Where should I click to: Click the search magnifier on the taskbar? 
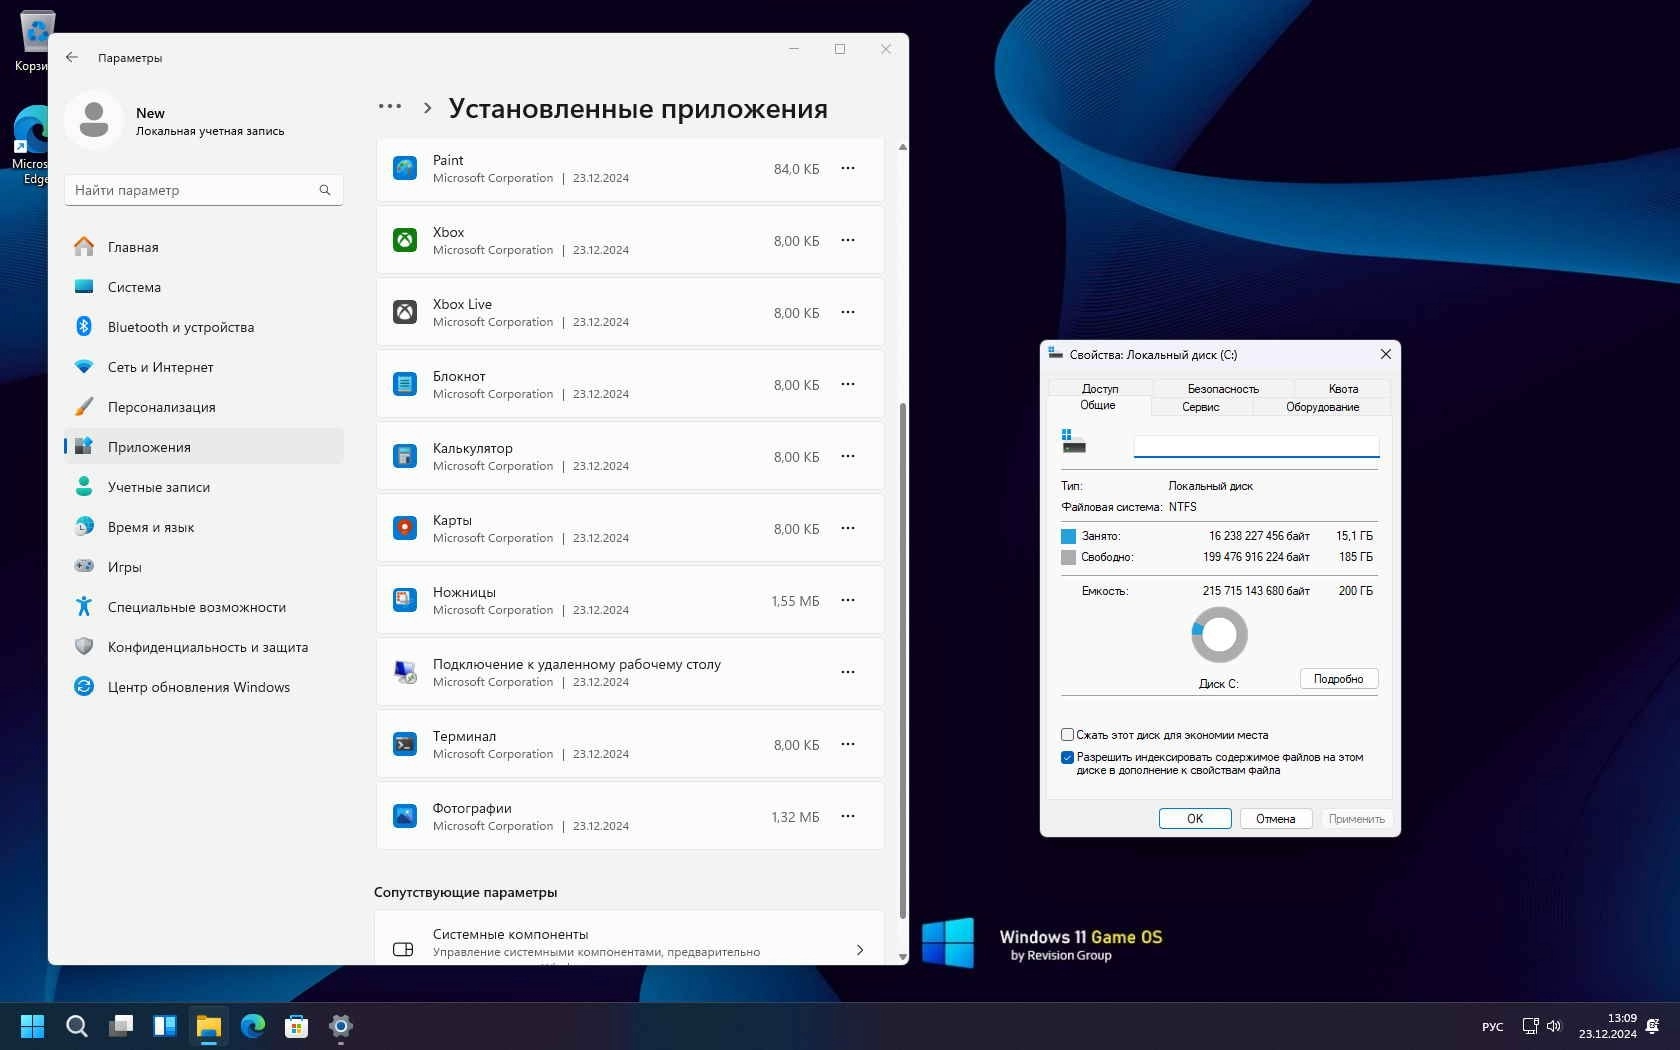[76, 1026]
